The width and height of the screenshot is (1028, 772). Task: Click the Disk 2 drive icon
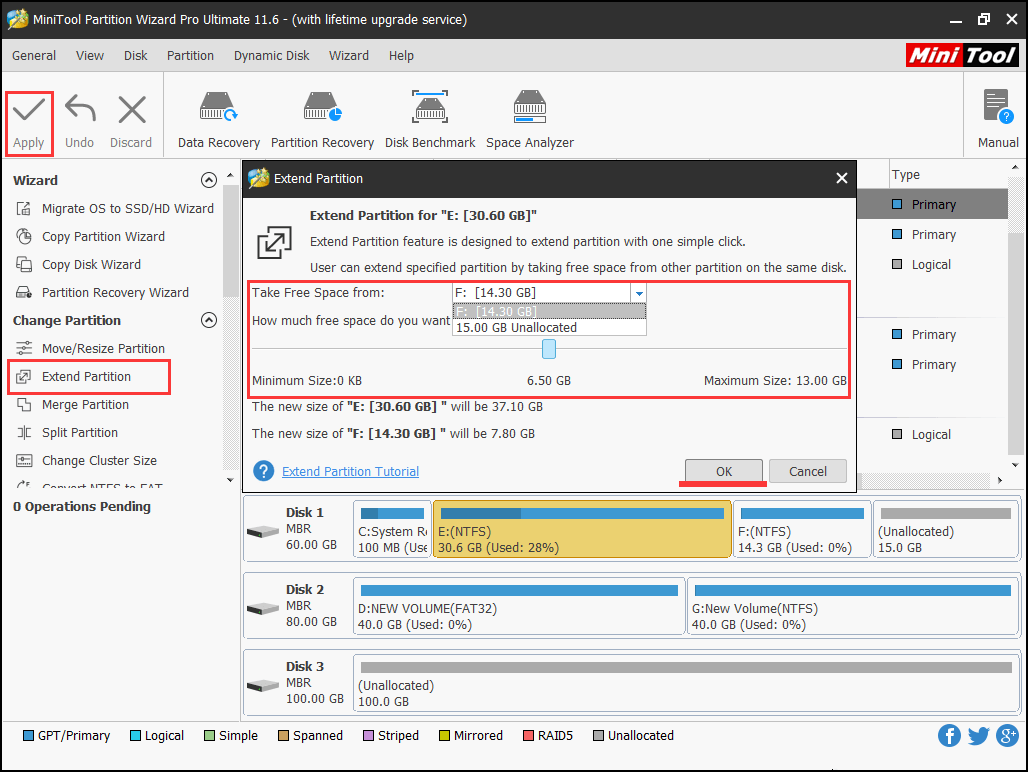coord(263,609)
